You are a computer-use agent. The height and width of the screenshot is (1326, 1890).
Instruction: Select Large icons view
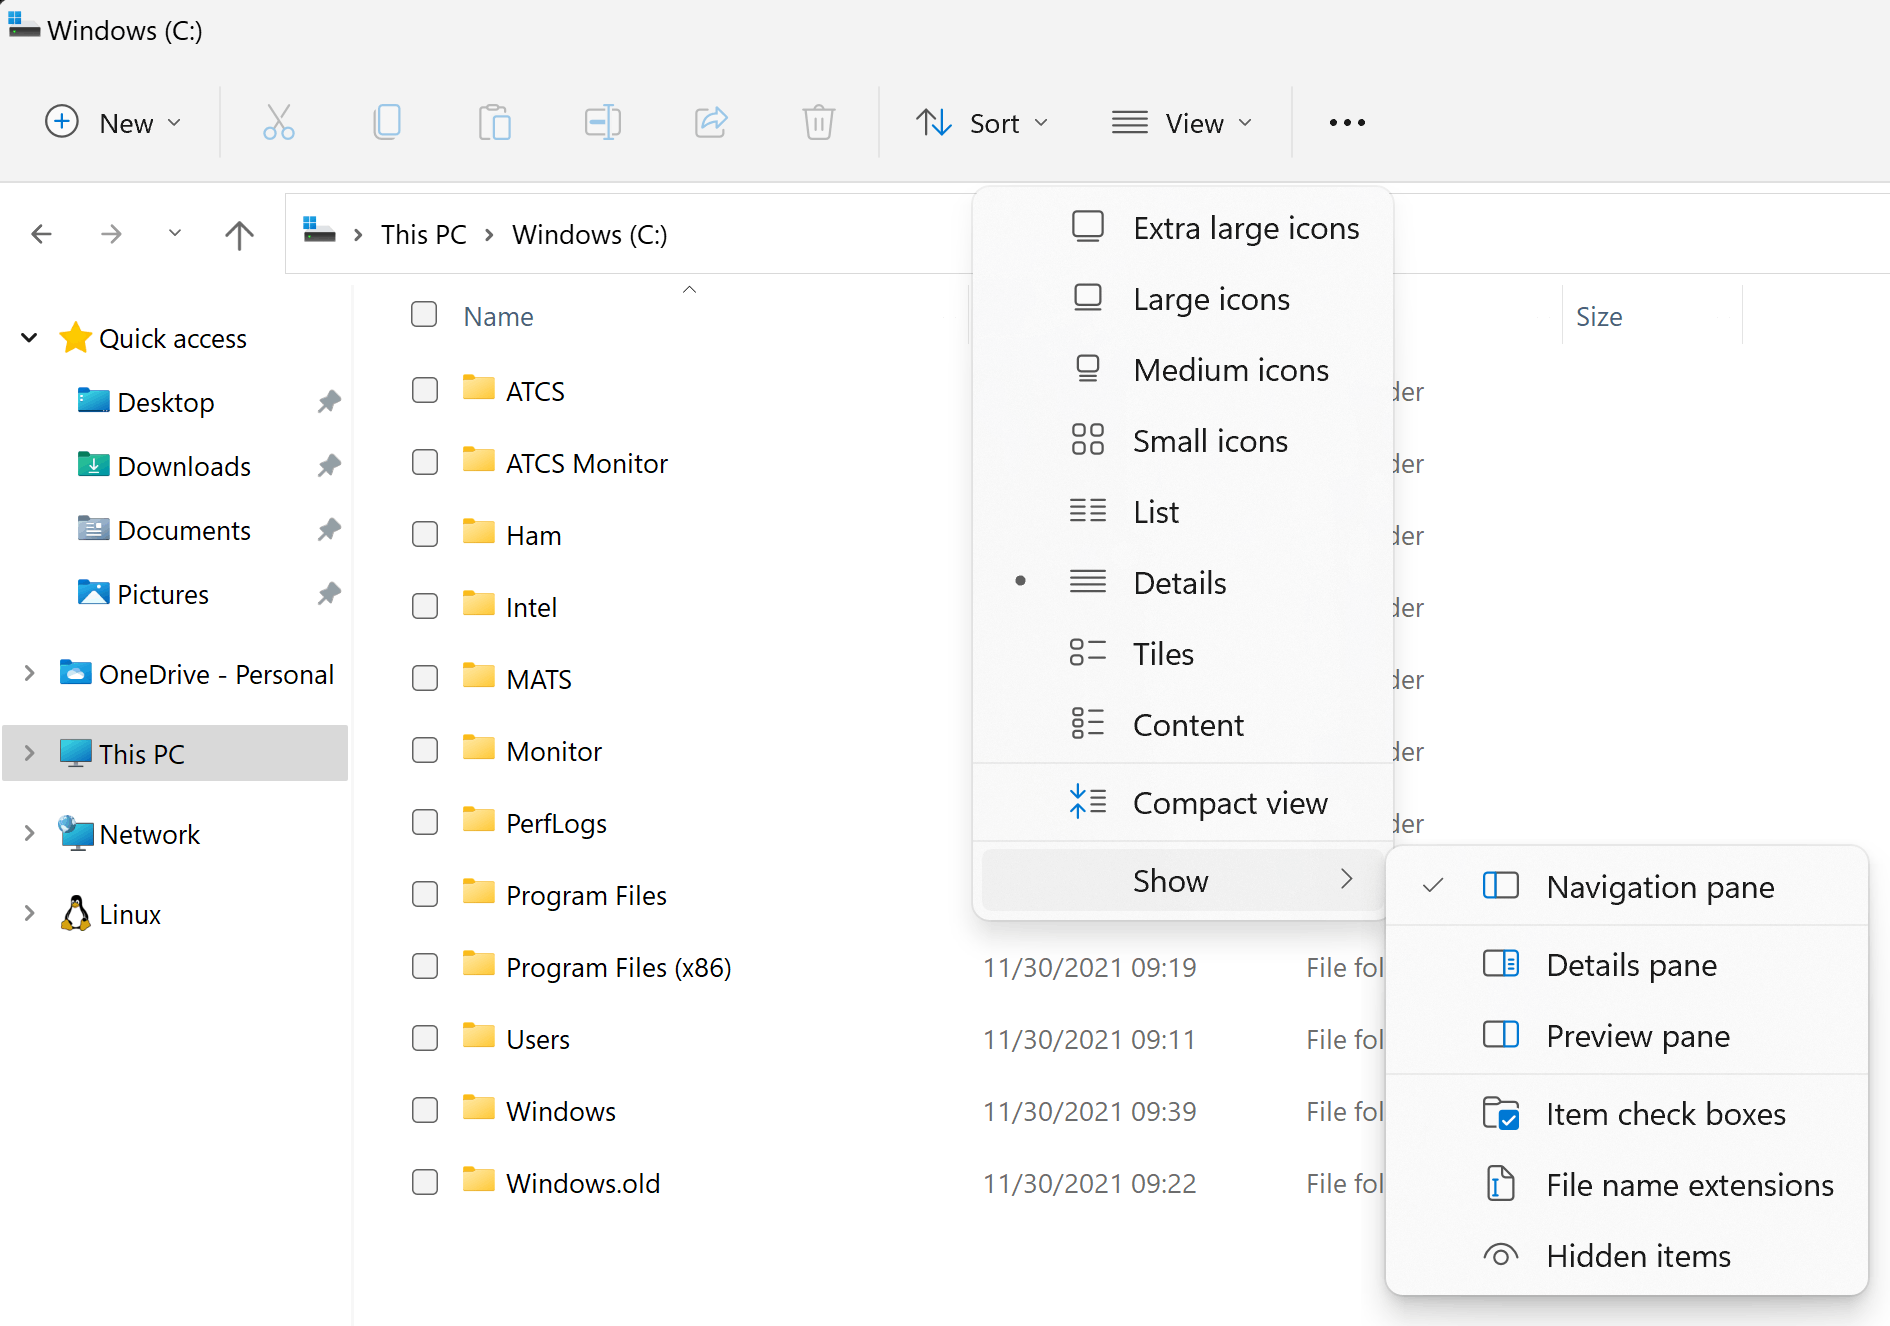coord(1183,299)
